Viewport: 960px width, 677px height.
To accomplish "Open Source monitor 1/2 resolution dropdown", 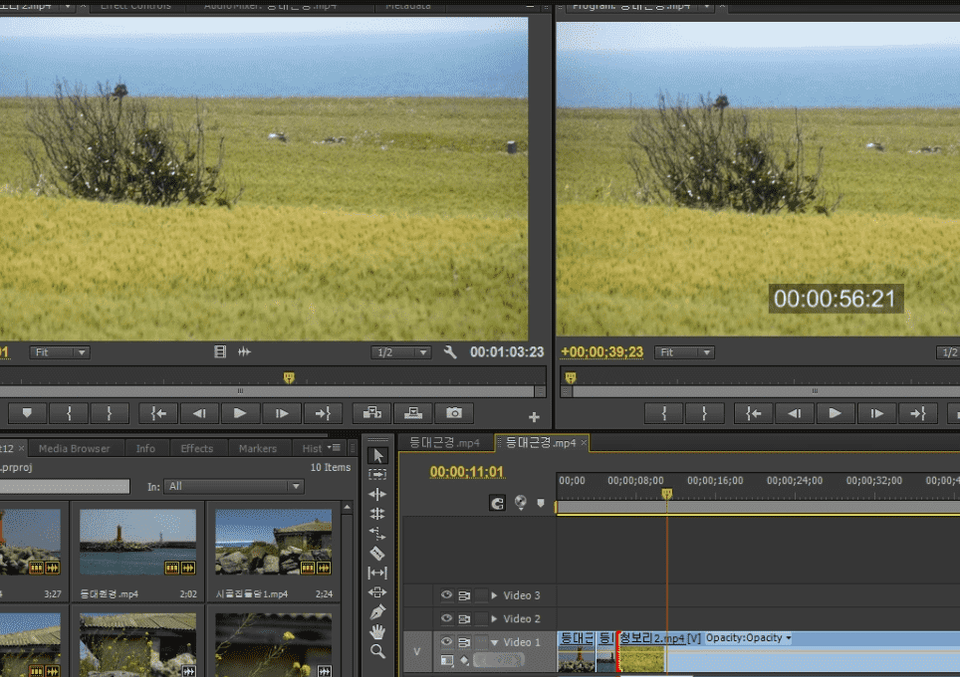I will pyautogui.click(x=401, y=353).
